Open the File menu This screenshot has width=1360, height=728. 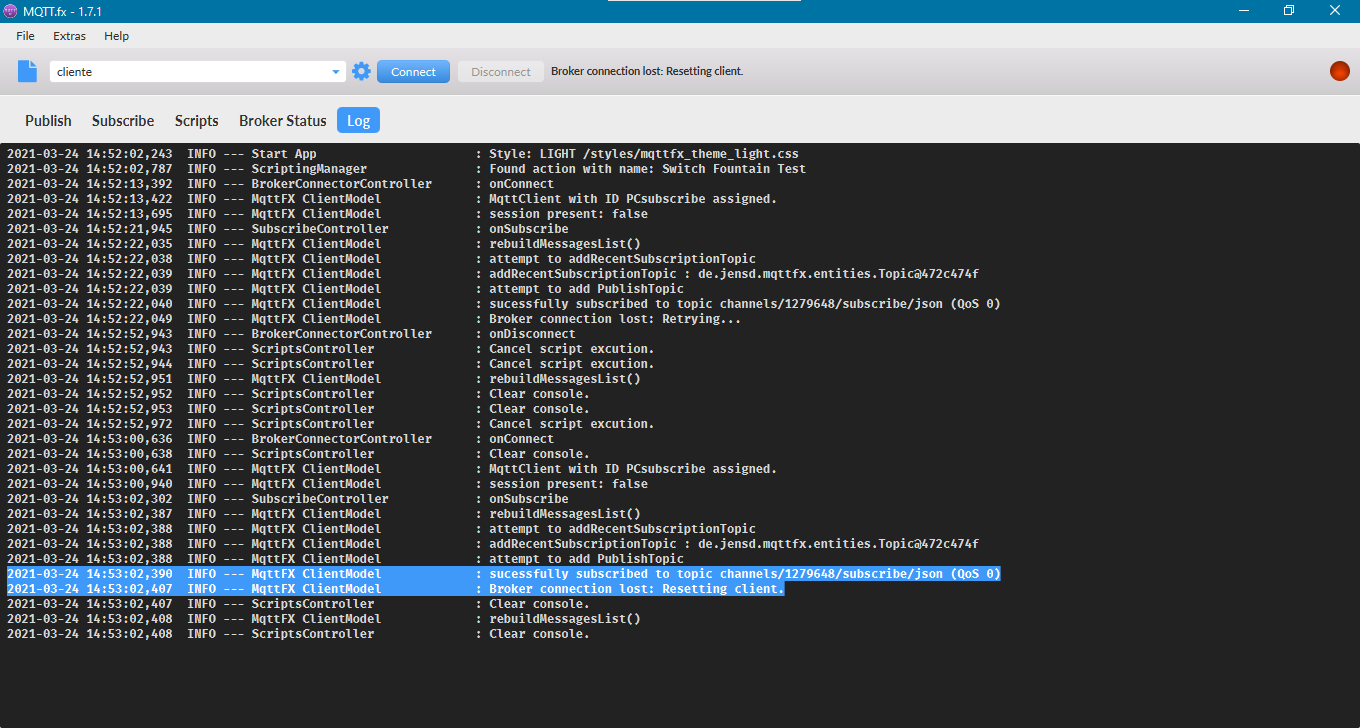tap(25, 36)
